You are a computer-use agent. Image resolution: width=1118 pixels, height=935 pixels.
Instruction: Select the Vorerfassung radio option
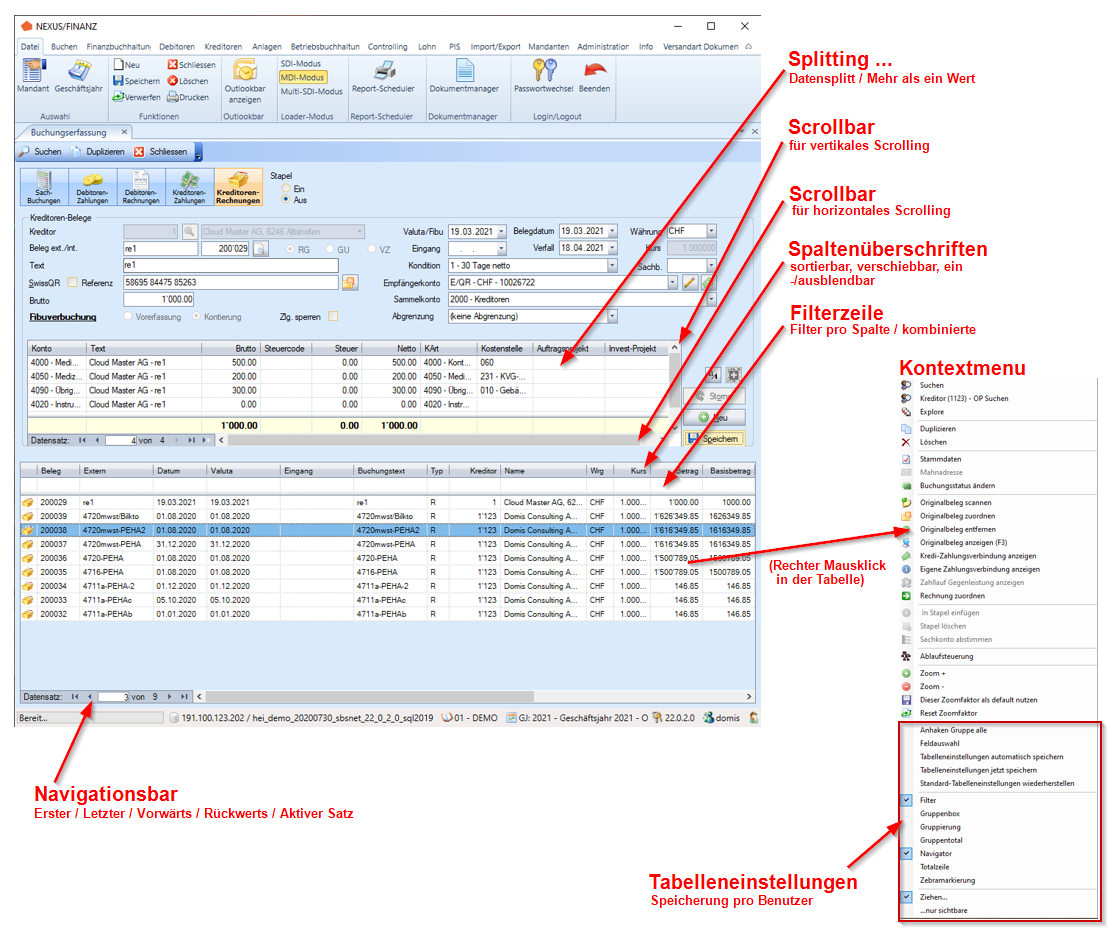coord(128,316)
